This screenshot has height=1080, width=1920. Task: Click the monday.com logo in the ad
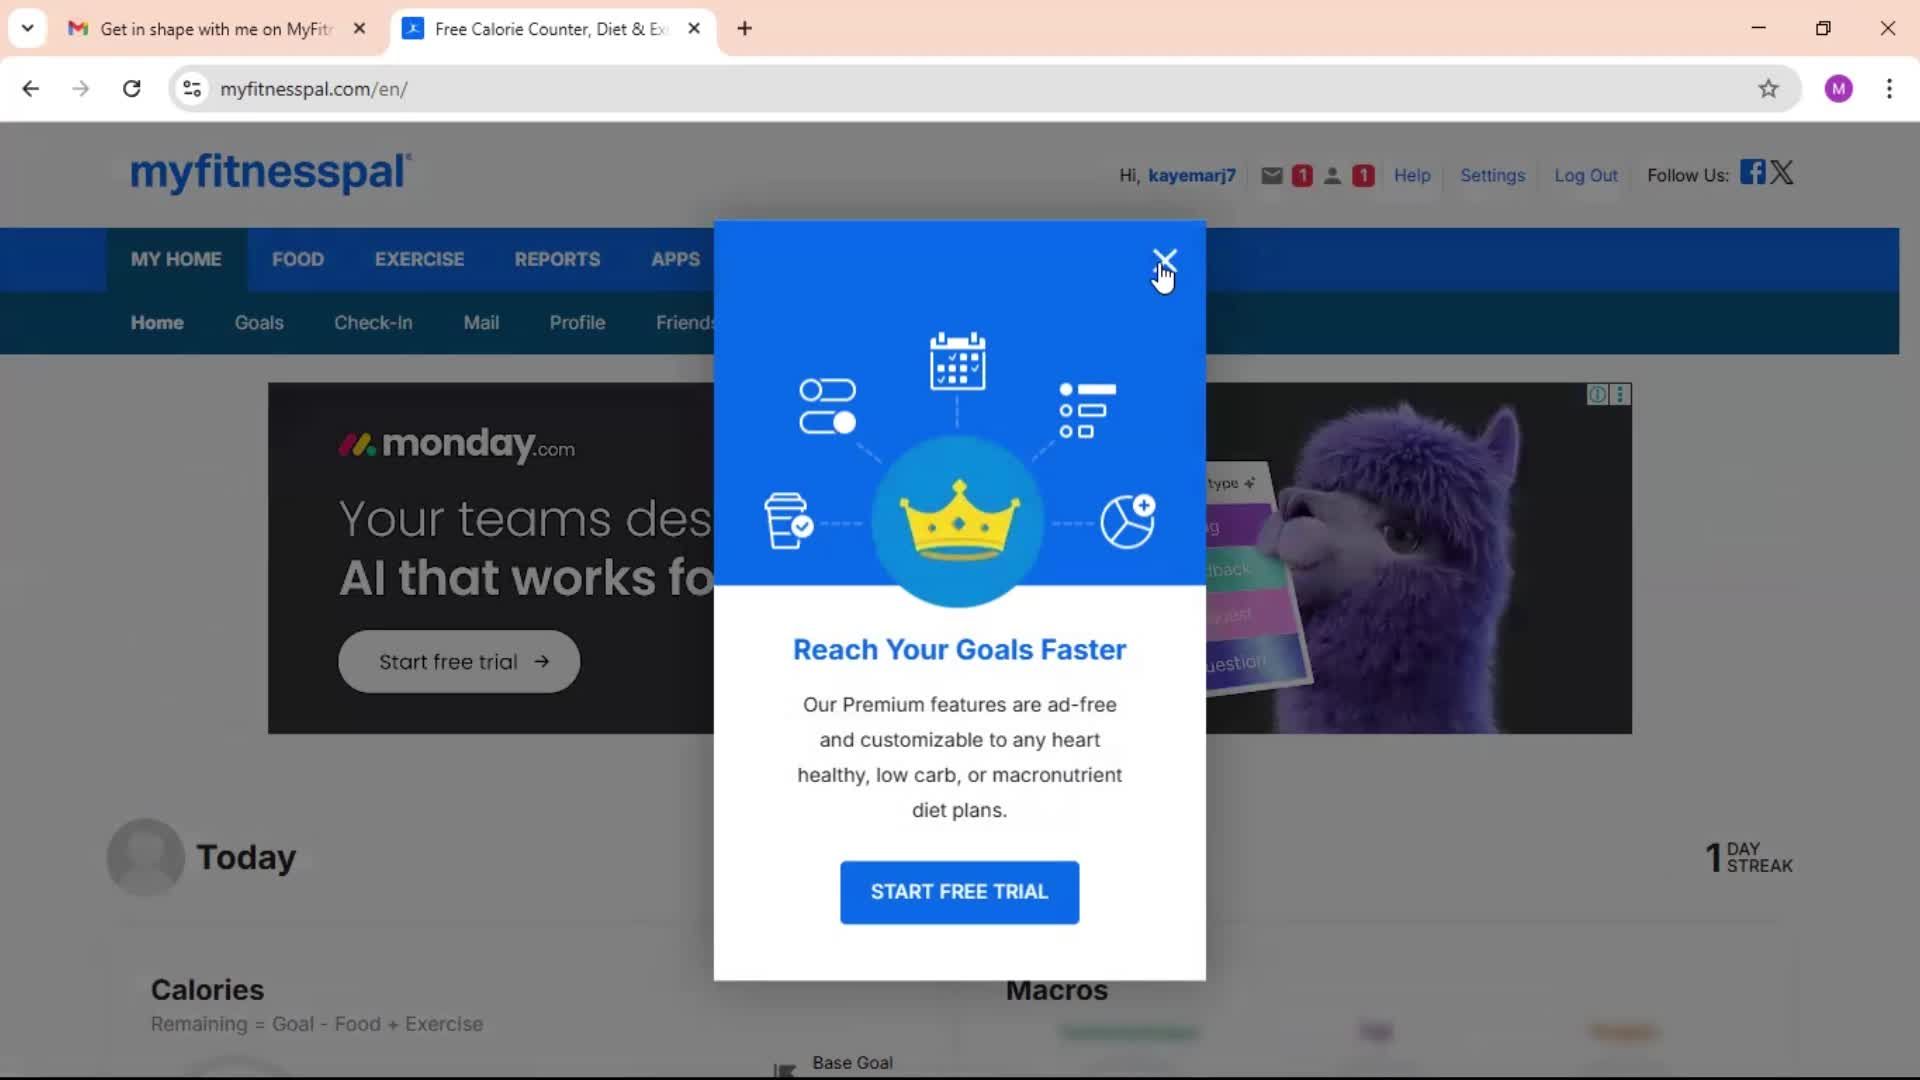[x=457, y=443]
